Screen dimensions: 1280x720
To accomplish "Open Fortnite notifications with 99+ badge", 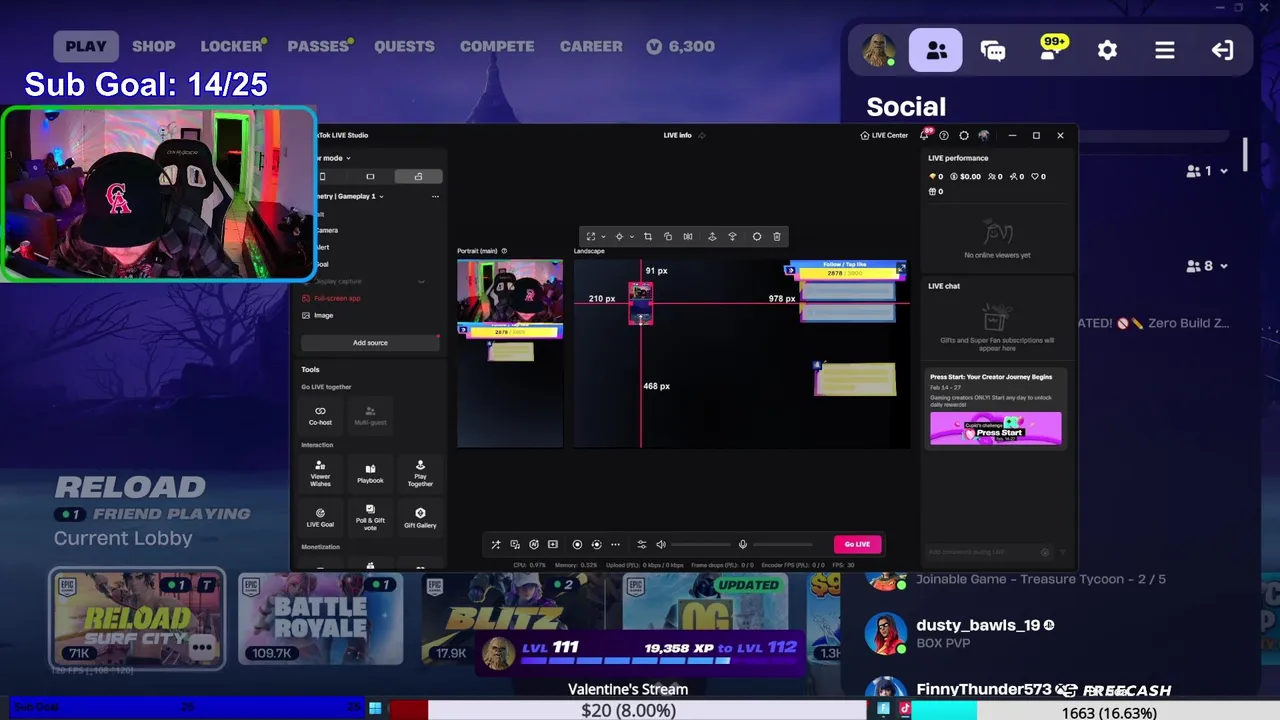I will 1051,48.
